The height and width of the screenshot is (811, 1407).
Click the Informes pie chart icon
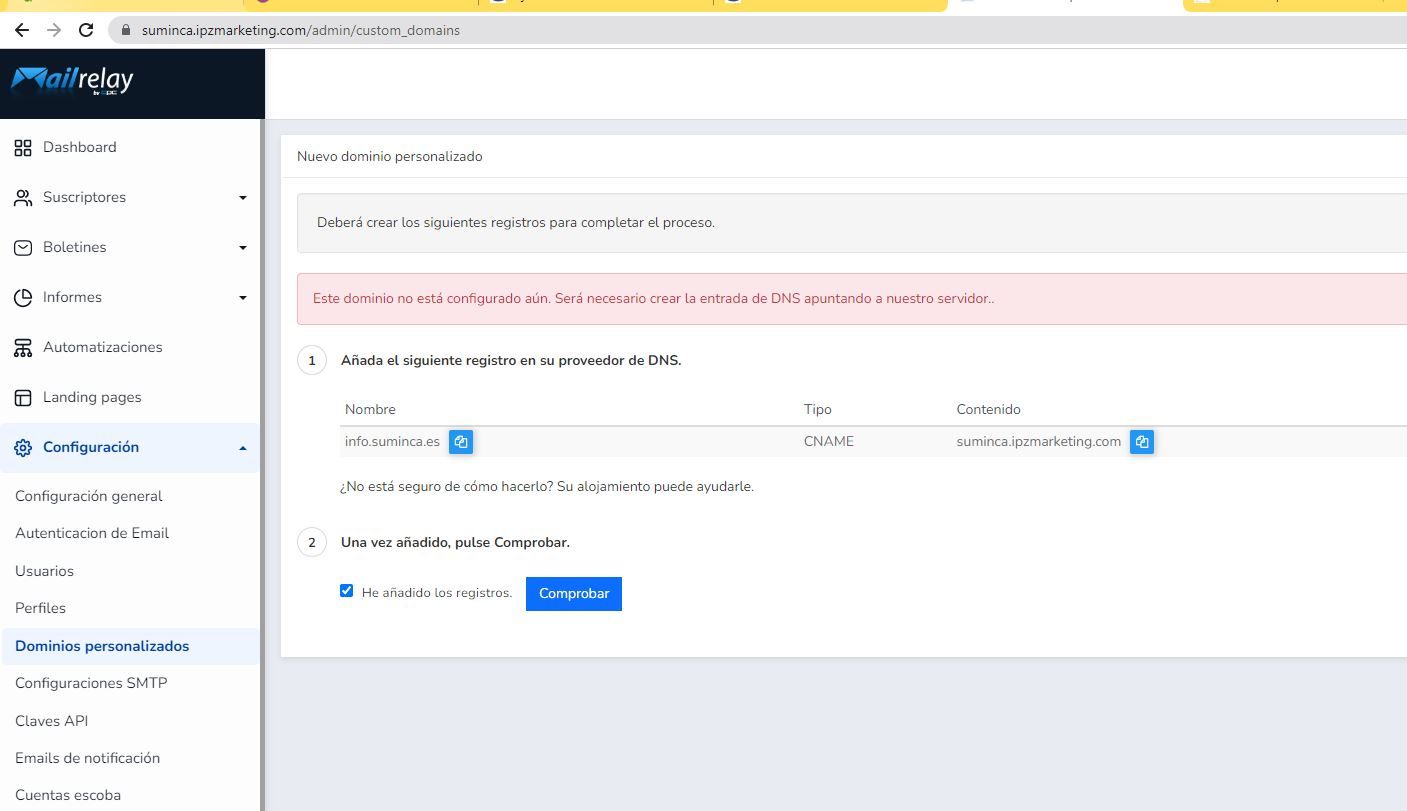point(23,298)
